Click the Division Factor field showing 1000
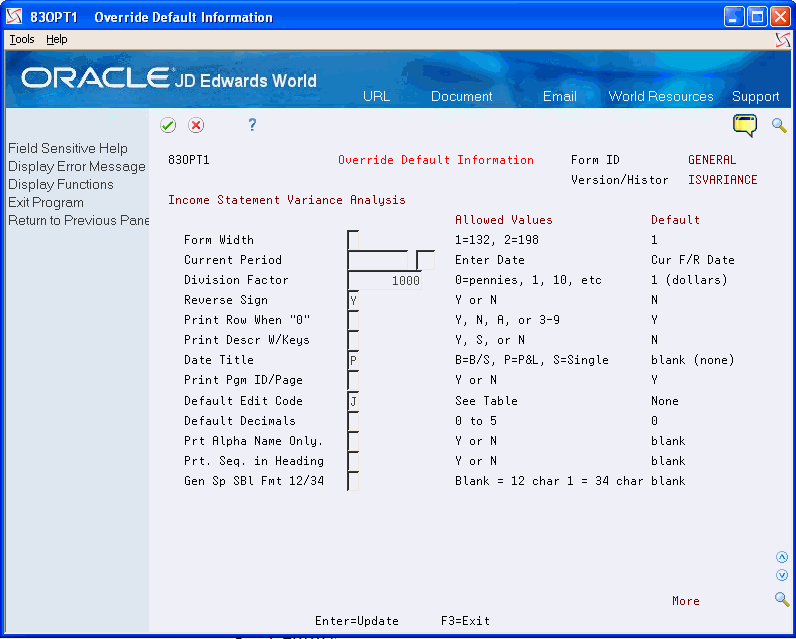796x639 pixels. tap(384, 280)
